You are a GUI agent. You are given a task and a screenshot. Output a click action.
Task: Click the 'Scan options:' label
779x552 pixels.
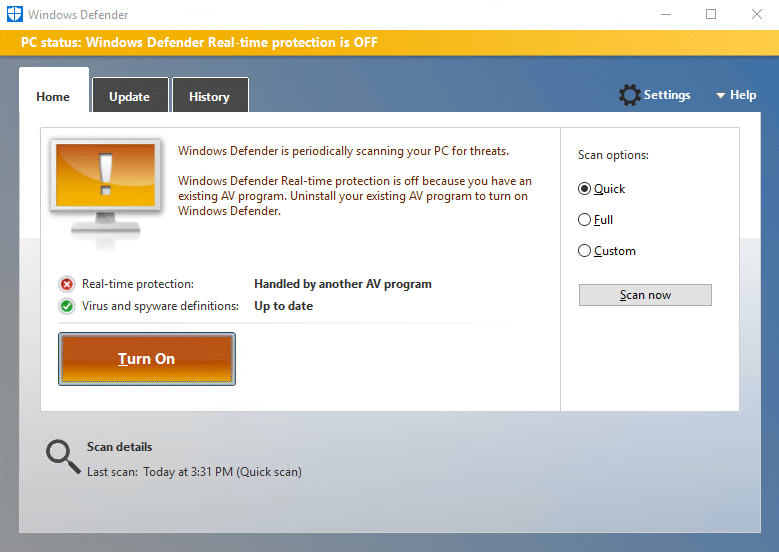(x=613, y=155)
